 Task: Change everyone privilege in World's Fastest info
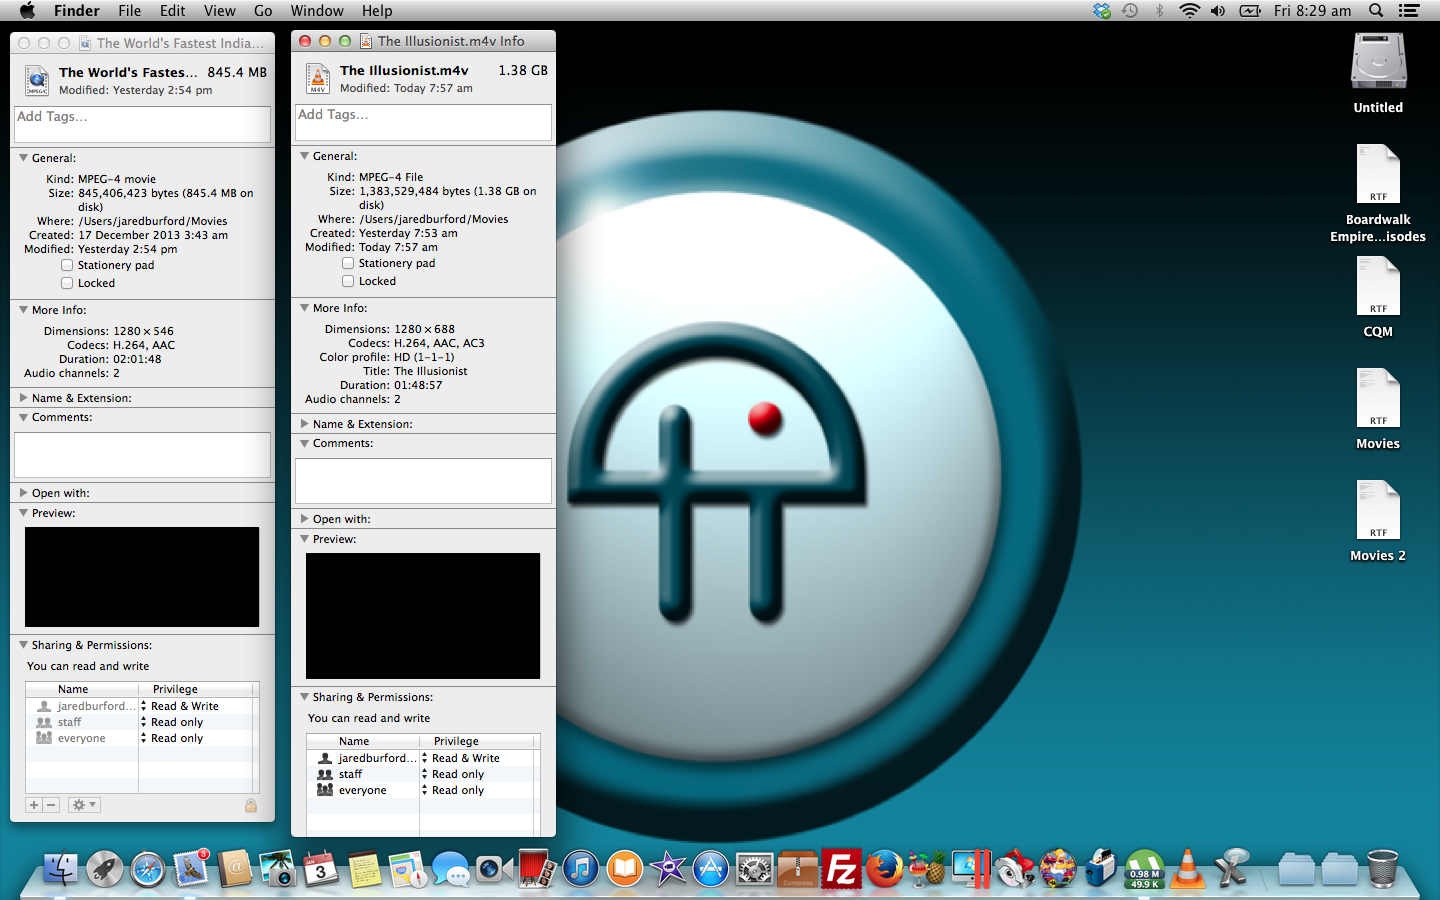pos(196,738)
